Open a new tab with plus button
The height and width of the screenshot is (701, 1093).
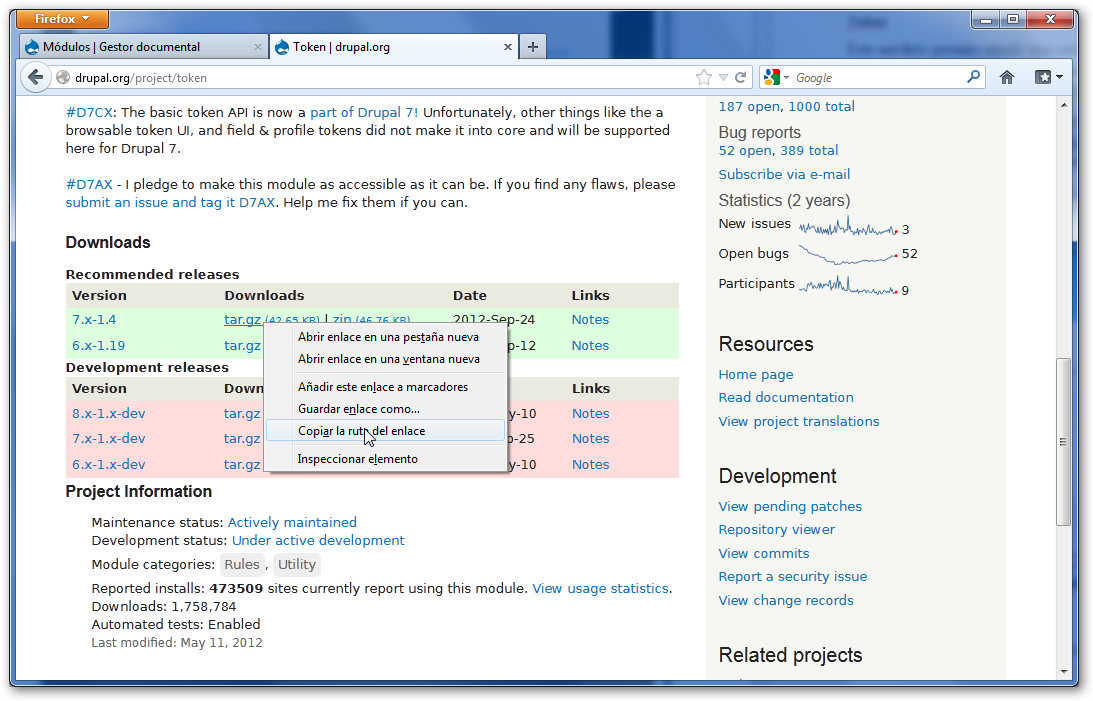(532, 46)
